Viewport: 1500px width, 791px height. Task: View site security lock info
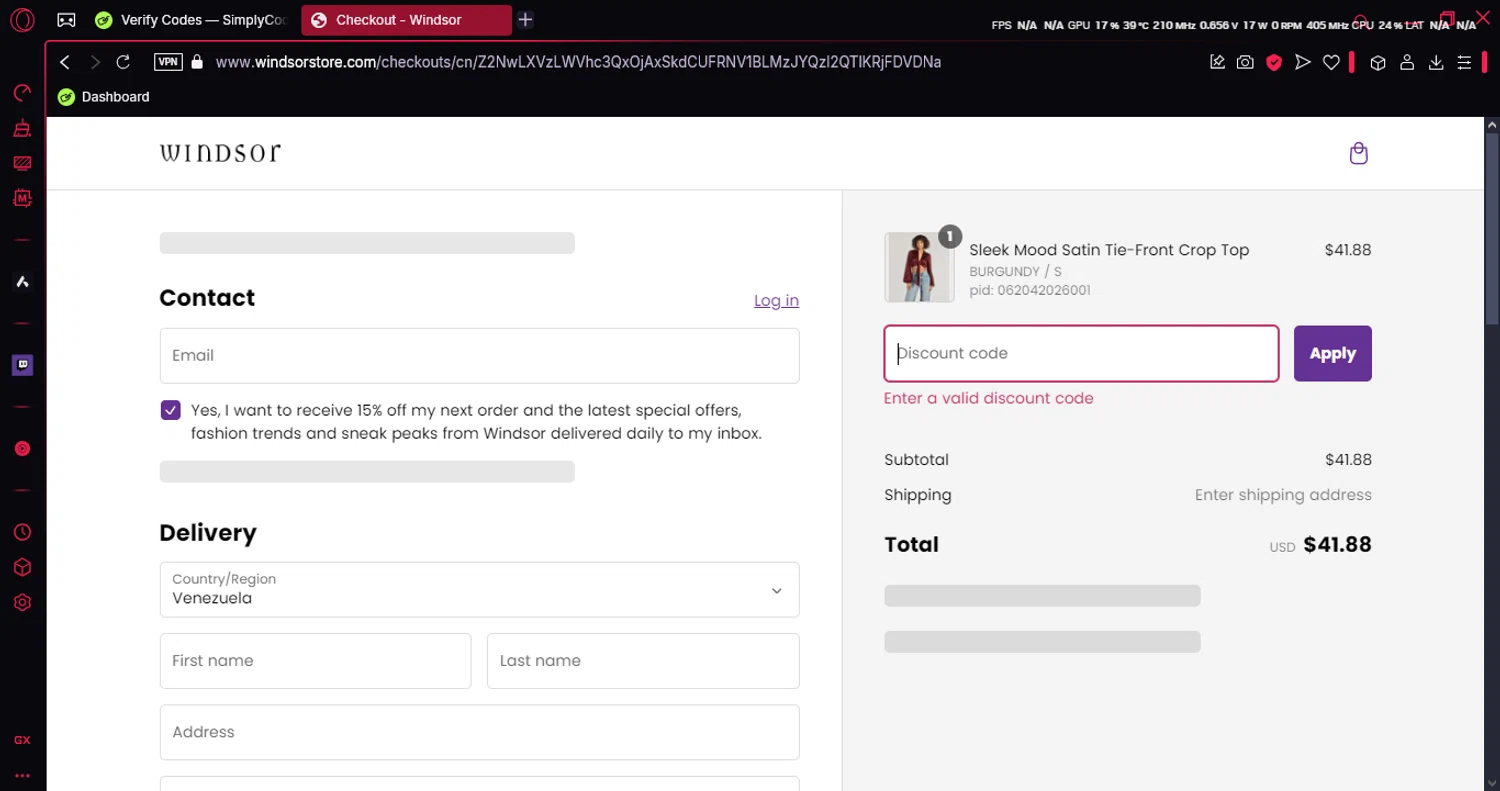[x=197, y=62]
